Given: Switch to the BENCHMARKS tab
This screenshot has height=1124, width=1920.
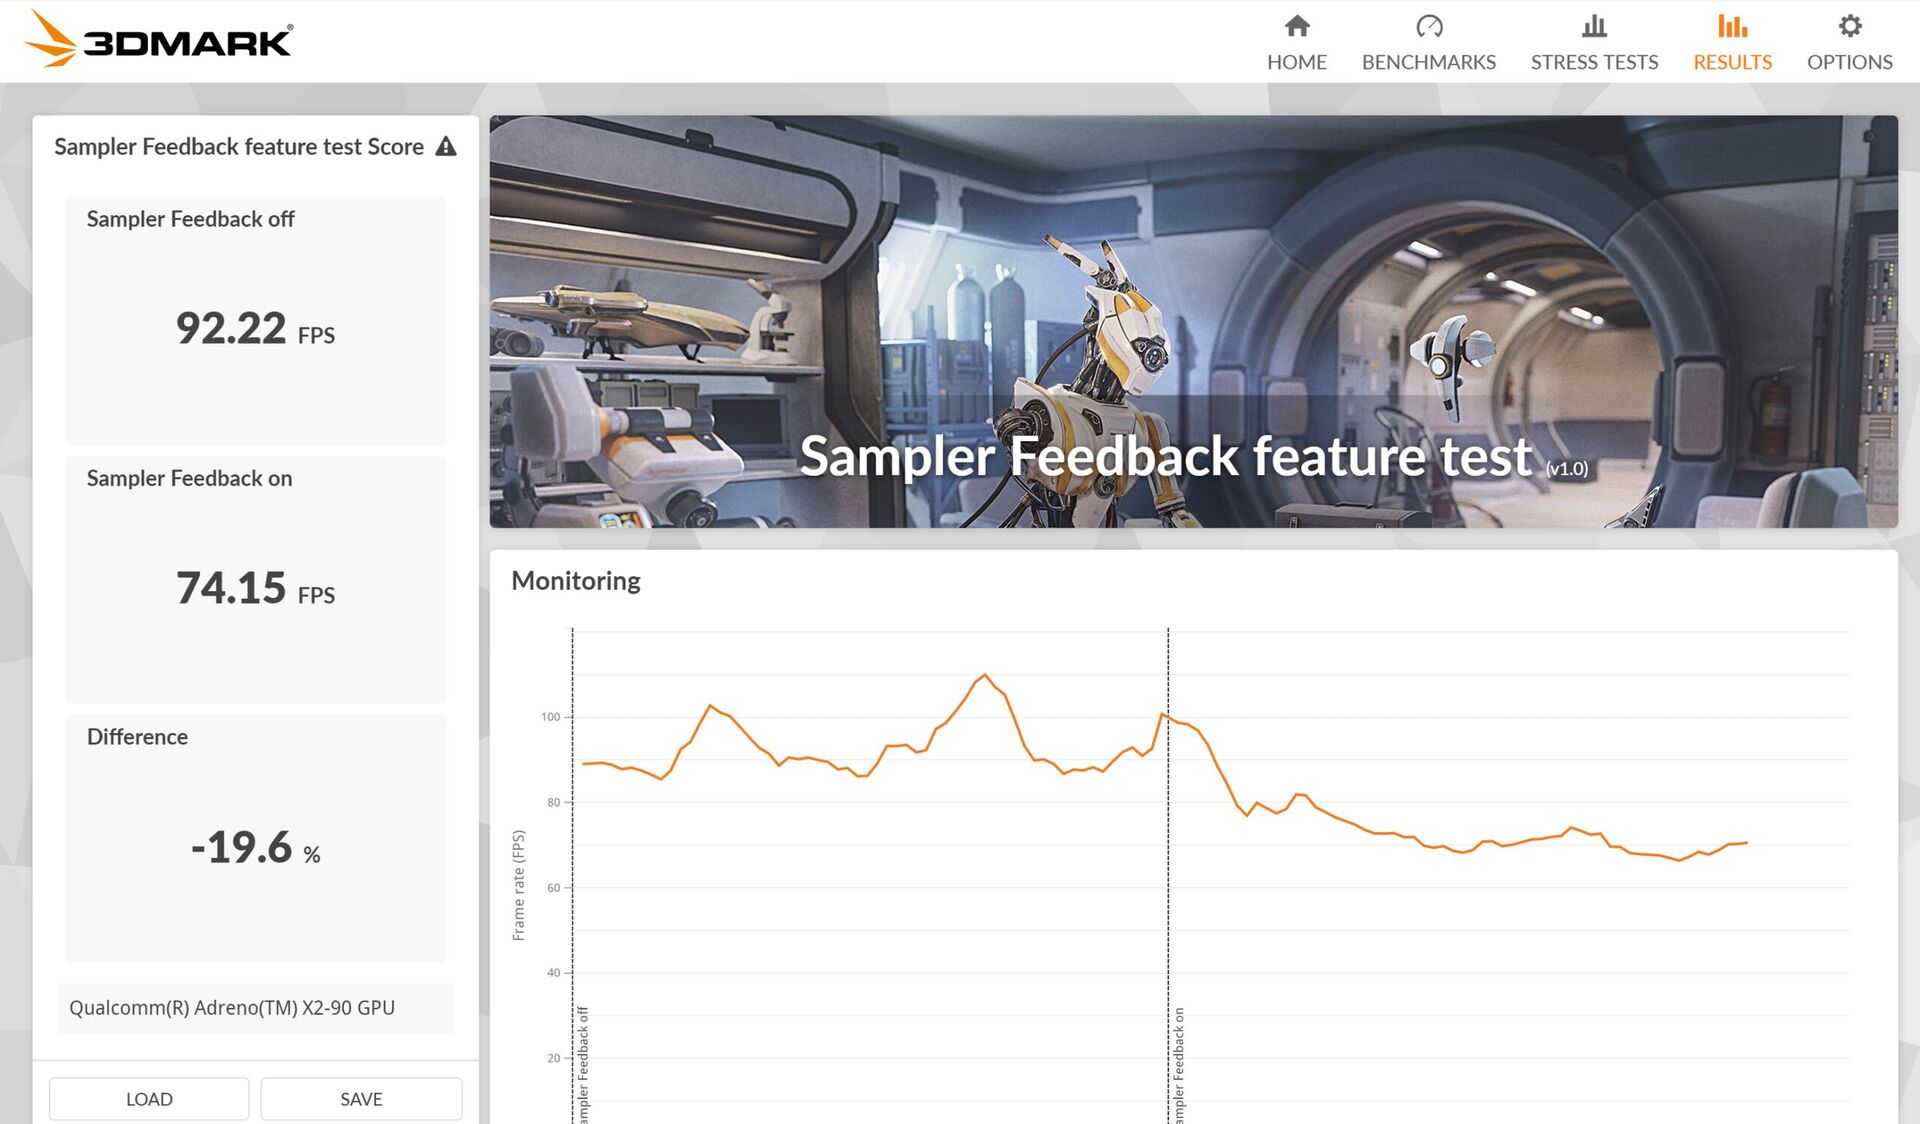Looking at the screenshot, I should [x=1429, y=43].
